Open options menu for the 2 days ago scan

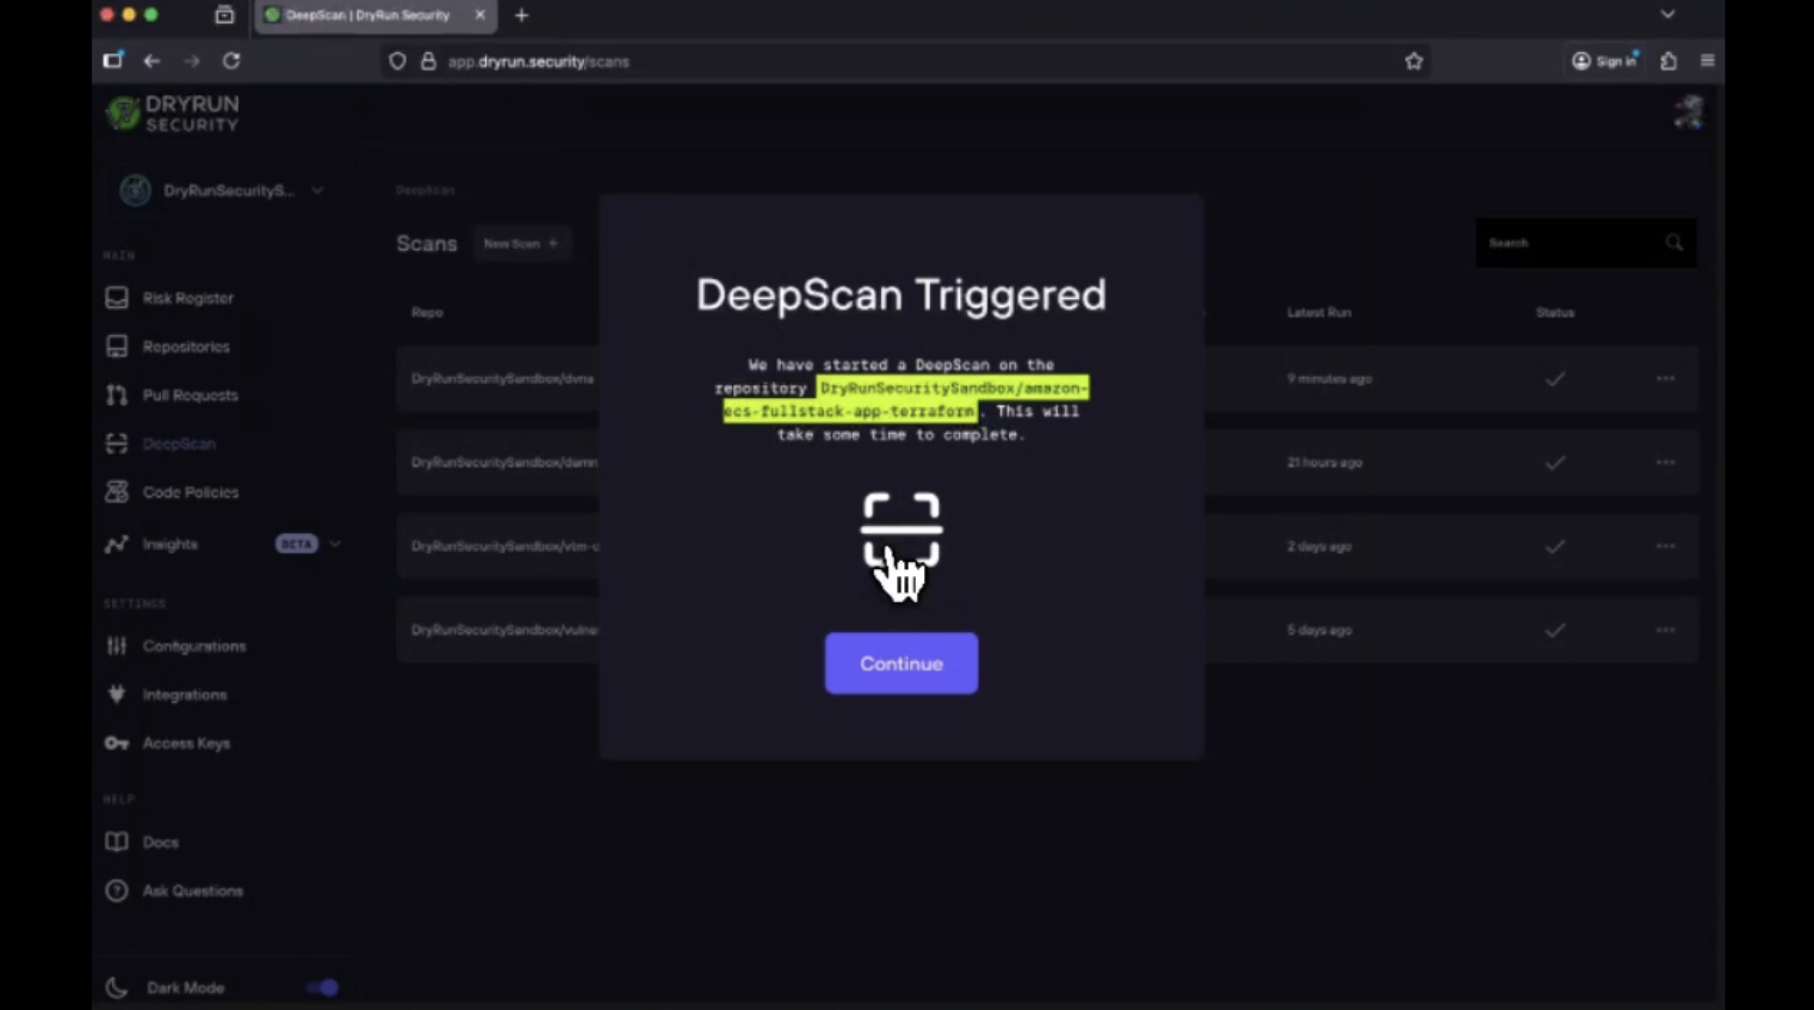point(1665,546)
